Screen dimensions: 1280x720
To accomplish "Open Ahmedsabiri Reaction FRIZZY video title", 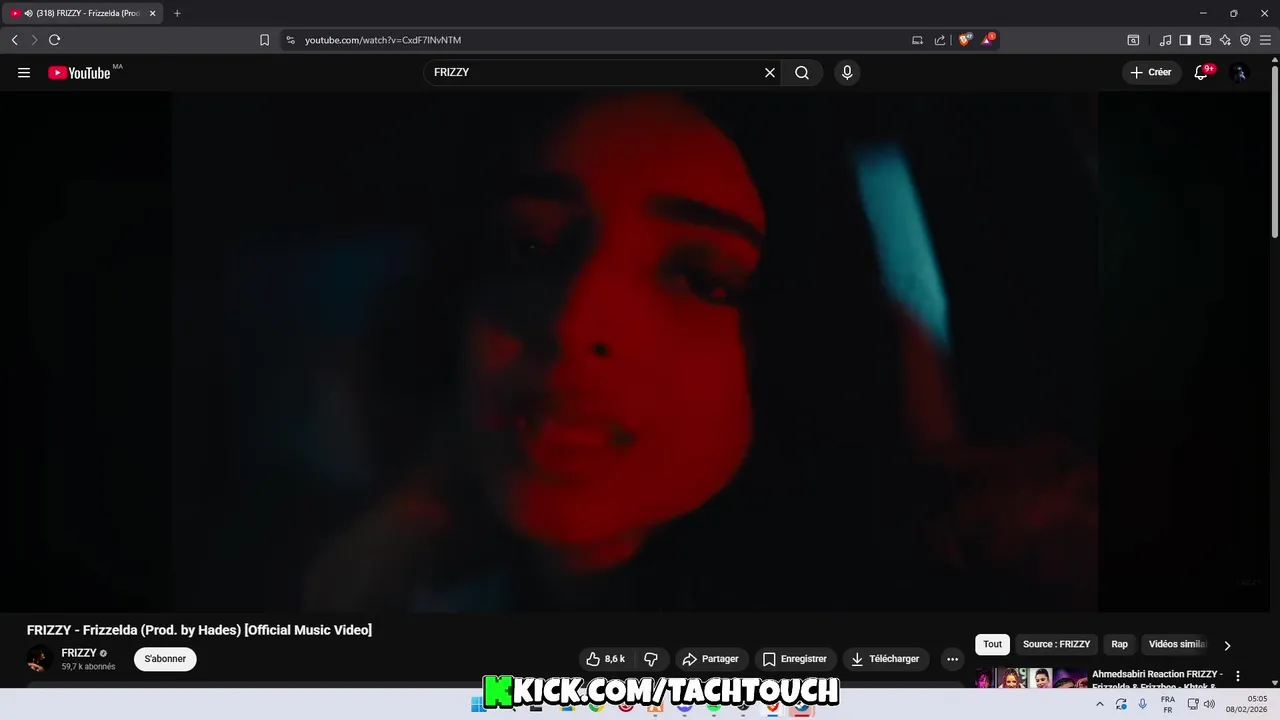I will (1157, 679).
